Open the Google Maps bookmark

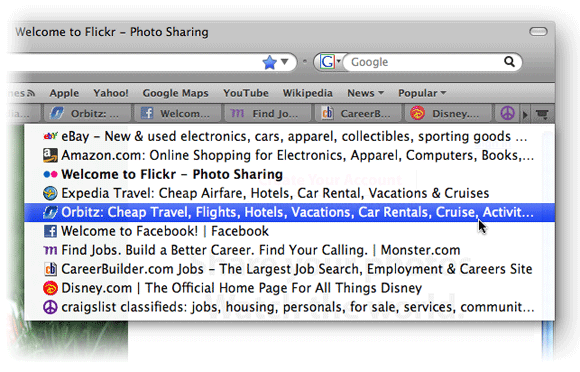tap(175, 93)
